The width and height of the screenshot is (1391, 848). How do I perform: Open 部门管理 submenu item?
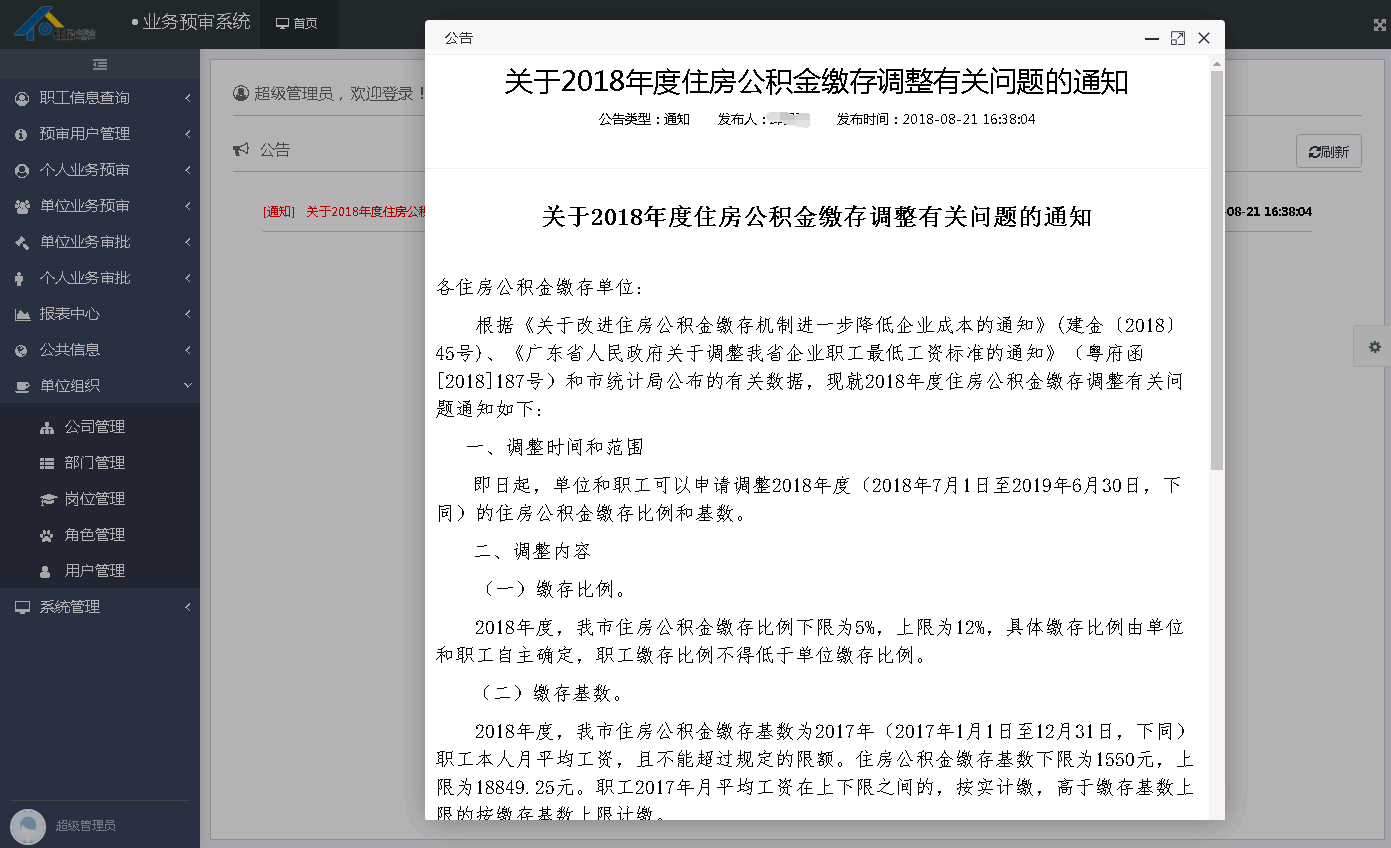[95, 463]
